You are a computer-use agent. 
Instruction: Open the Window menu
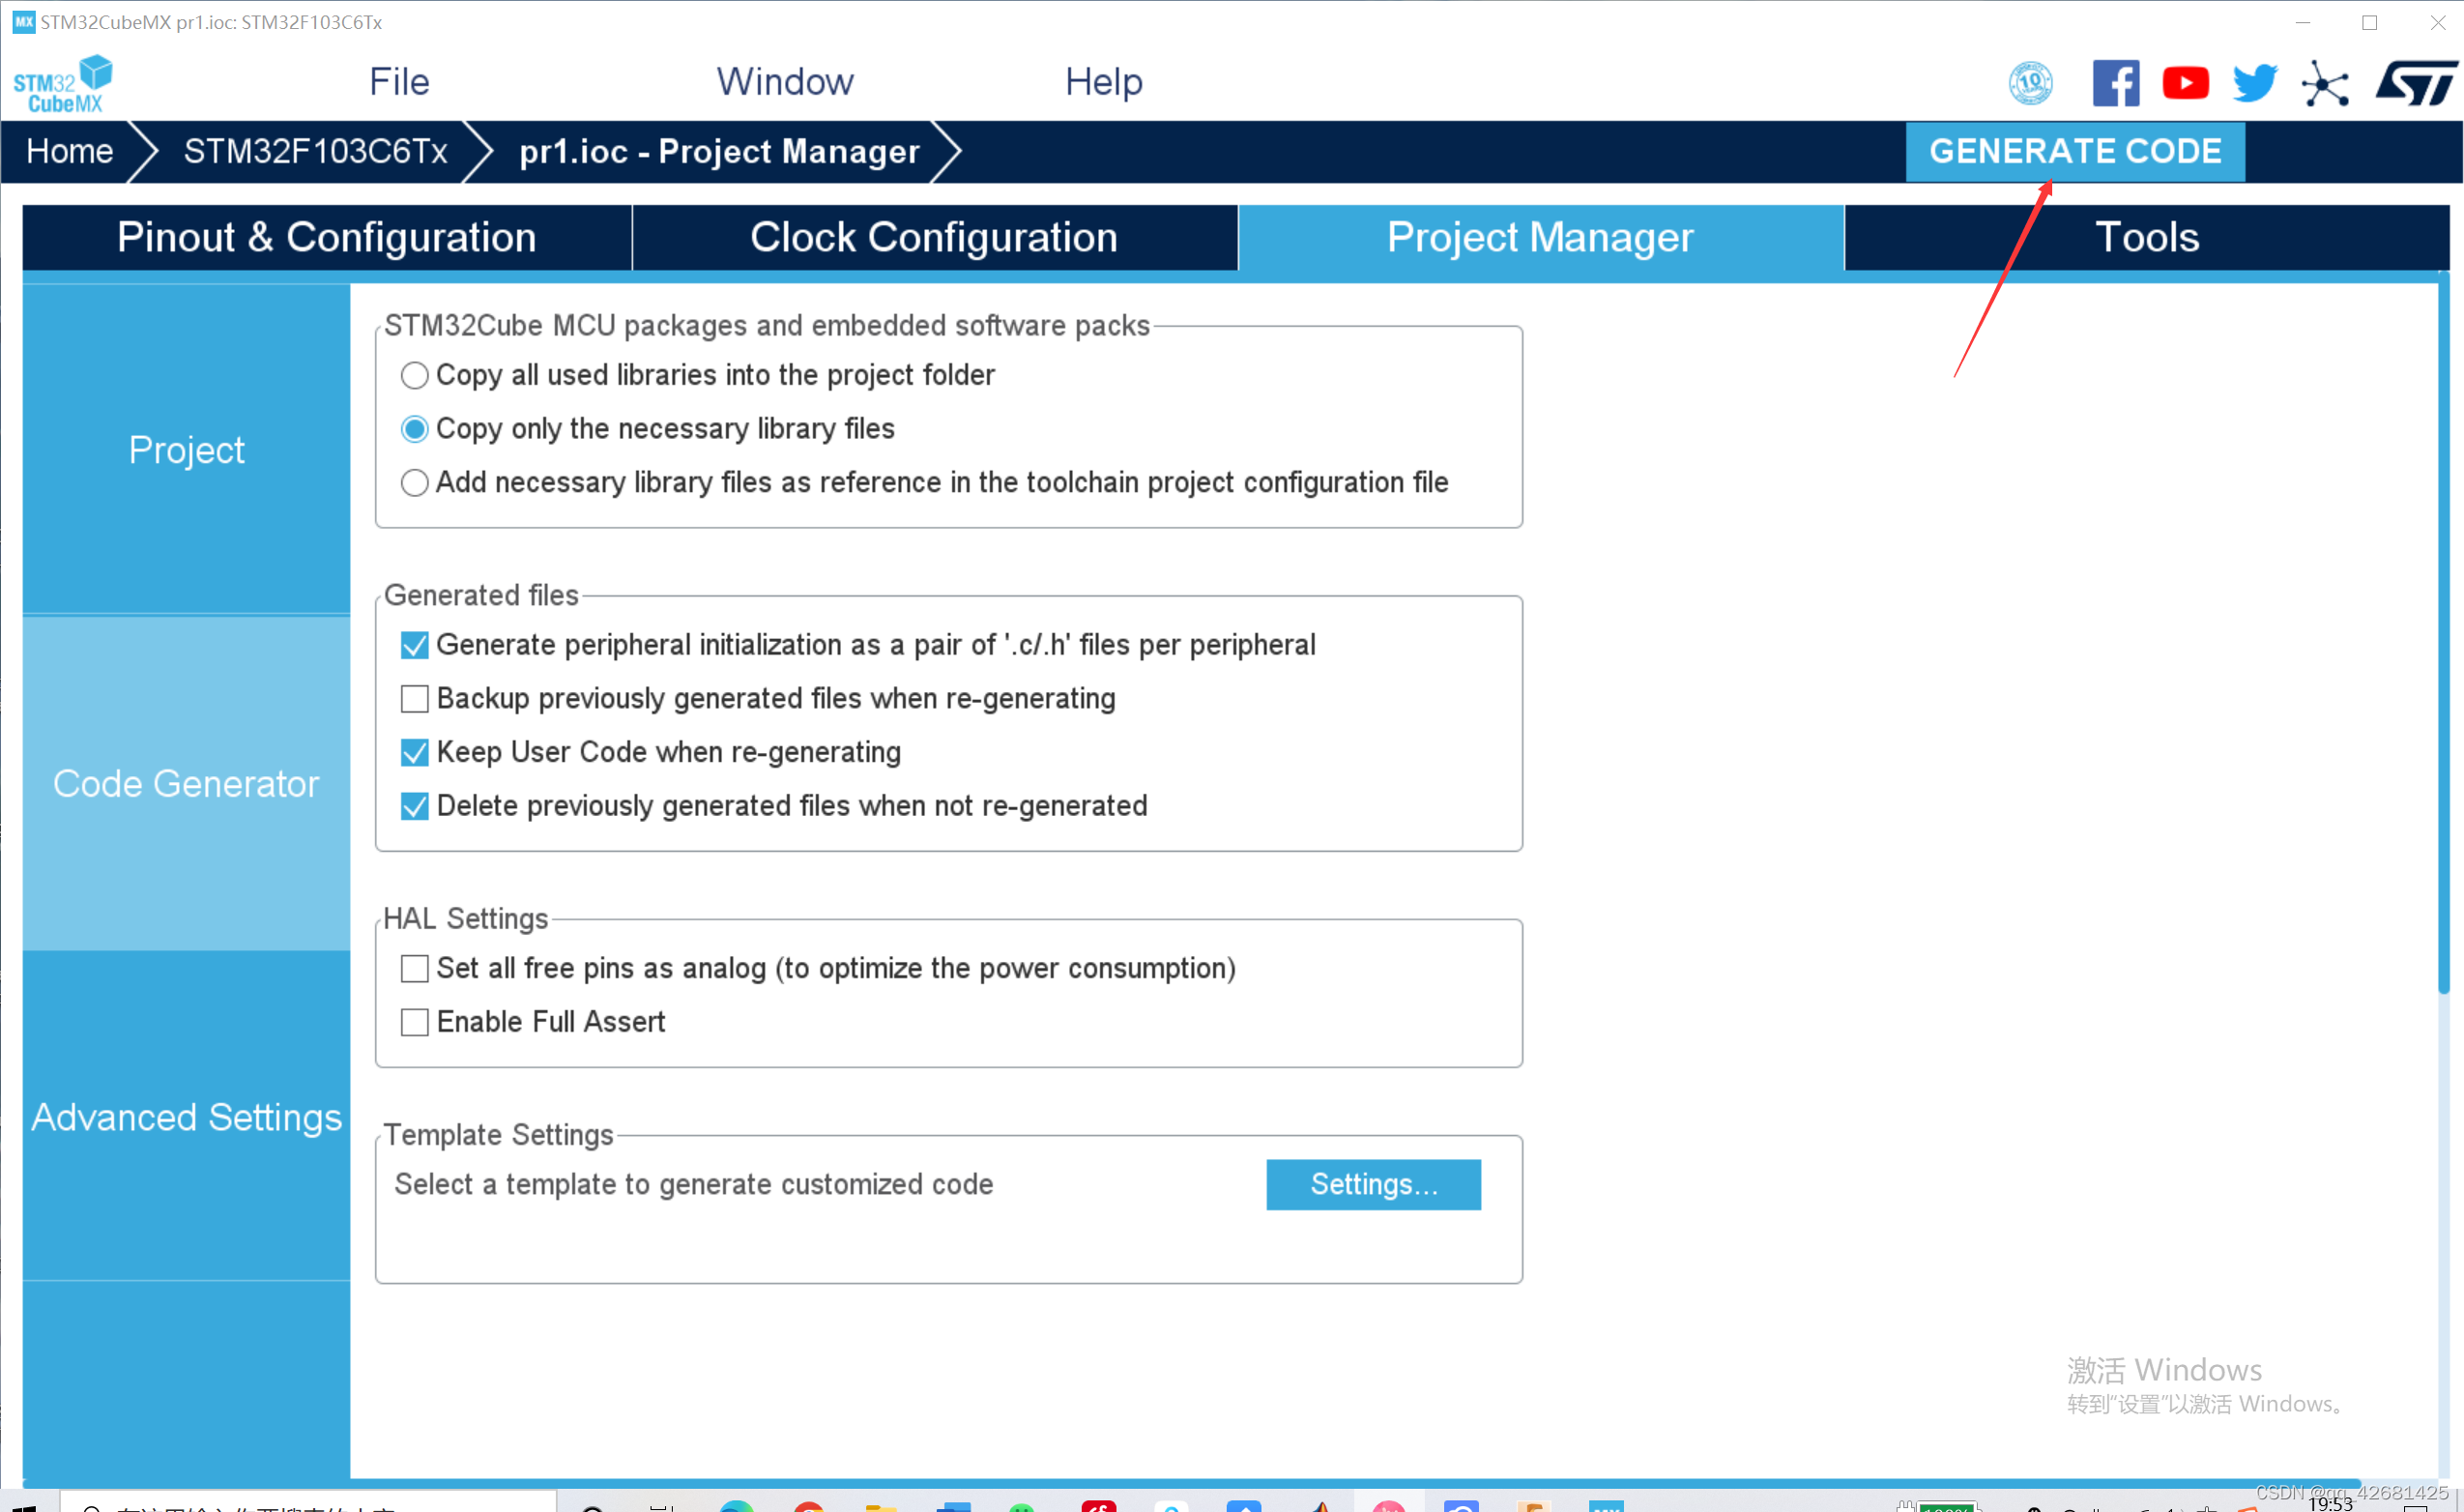tap(785, 82)
